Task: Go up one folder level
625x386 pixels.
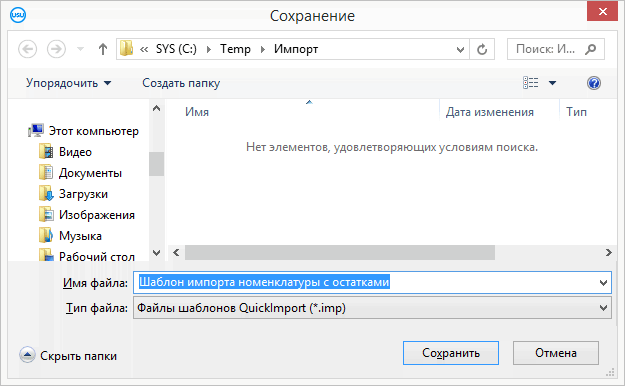Action: pos(103,49)
